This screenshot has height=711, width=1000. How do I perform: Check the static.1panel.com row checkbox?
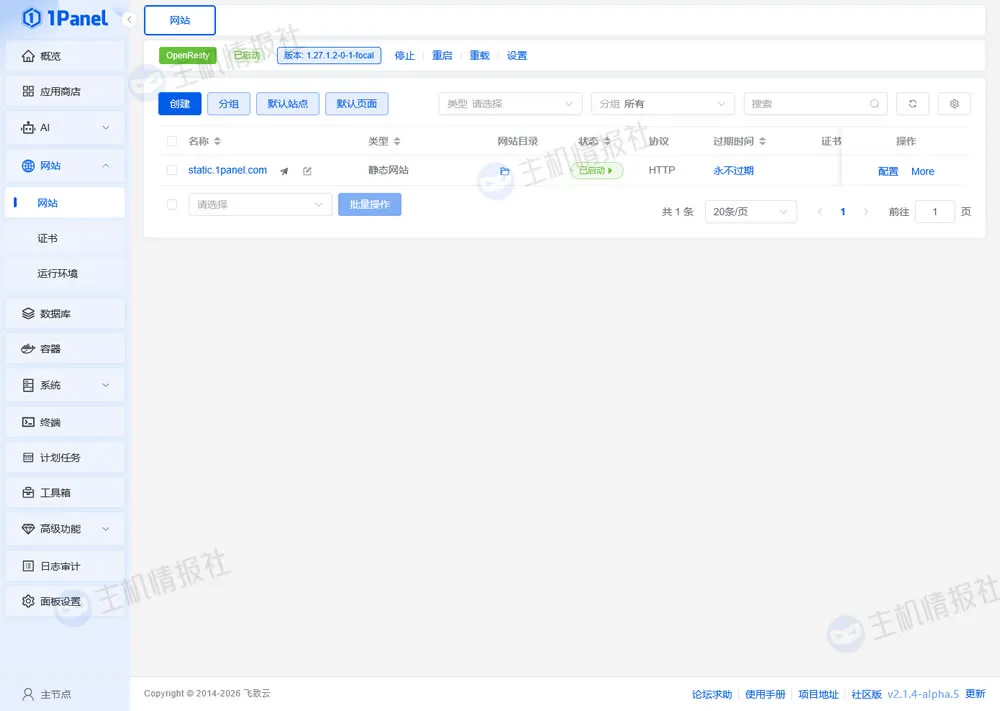(172, 171)
